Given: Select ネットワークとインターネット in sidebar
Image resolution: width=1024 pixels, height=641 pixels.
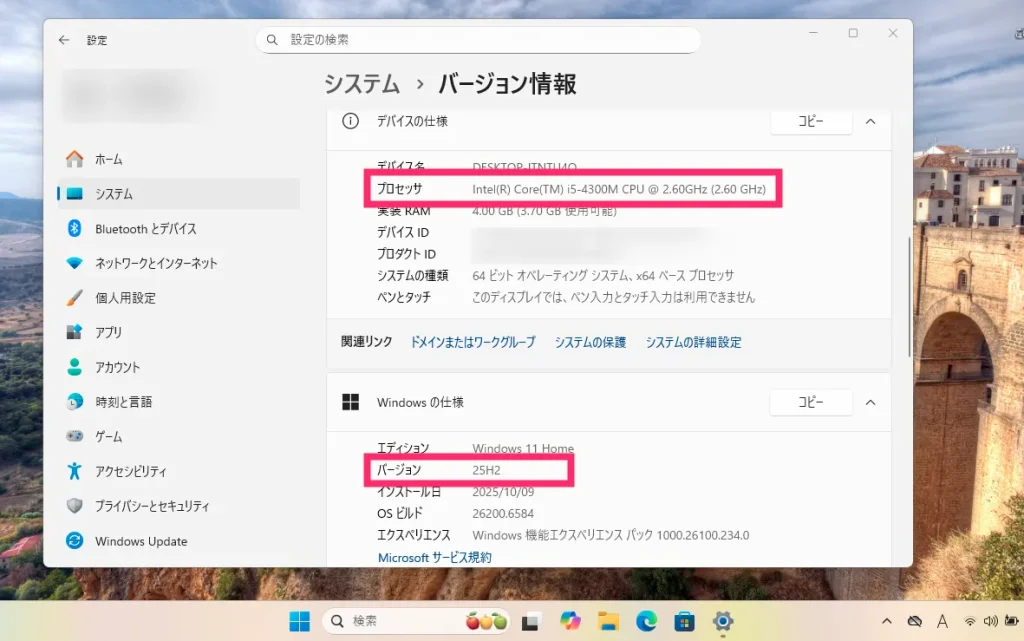Looking at the screenshot, I should coord(155,263).
